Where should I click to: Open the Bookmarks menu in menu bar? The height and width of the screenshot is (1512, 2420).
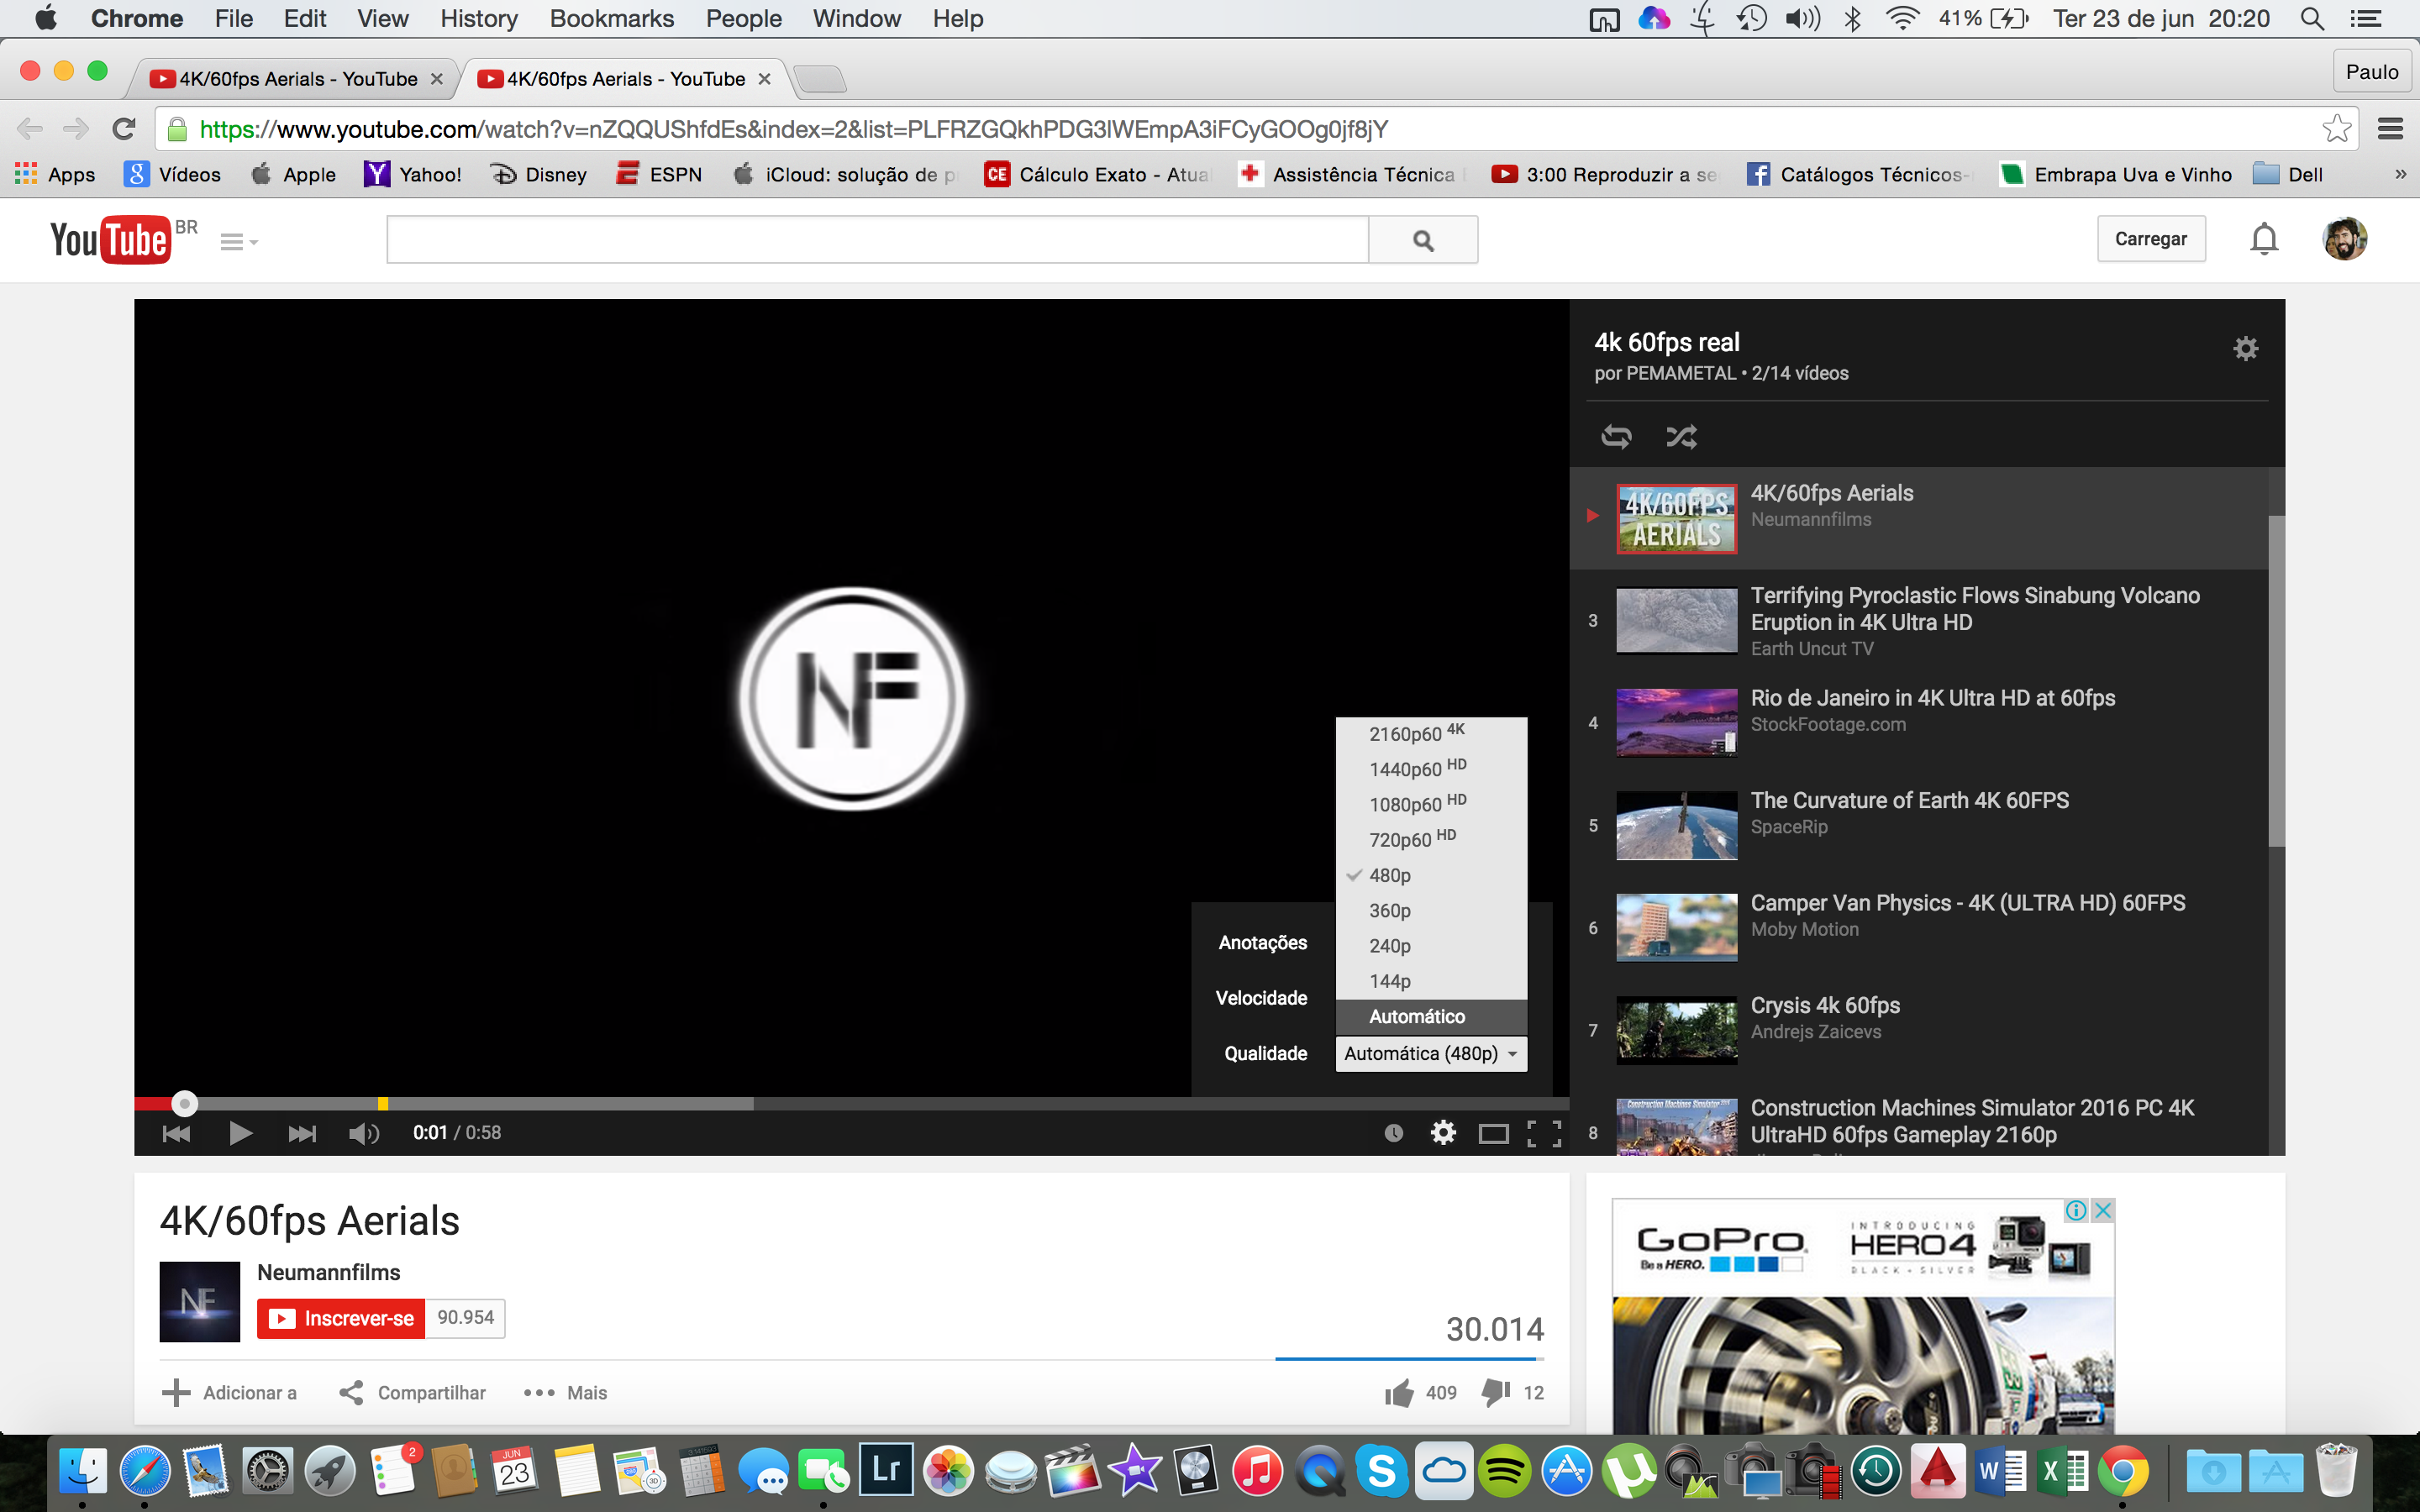click(x=611, y=18)
